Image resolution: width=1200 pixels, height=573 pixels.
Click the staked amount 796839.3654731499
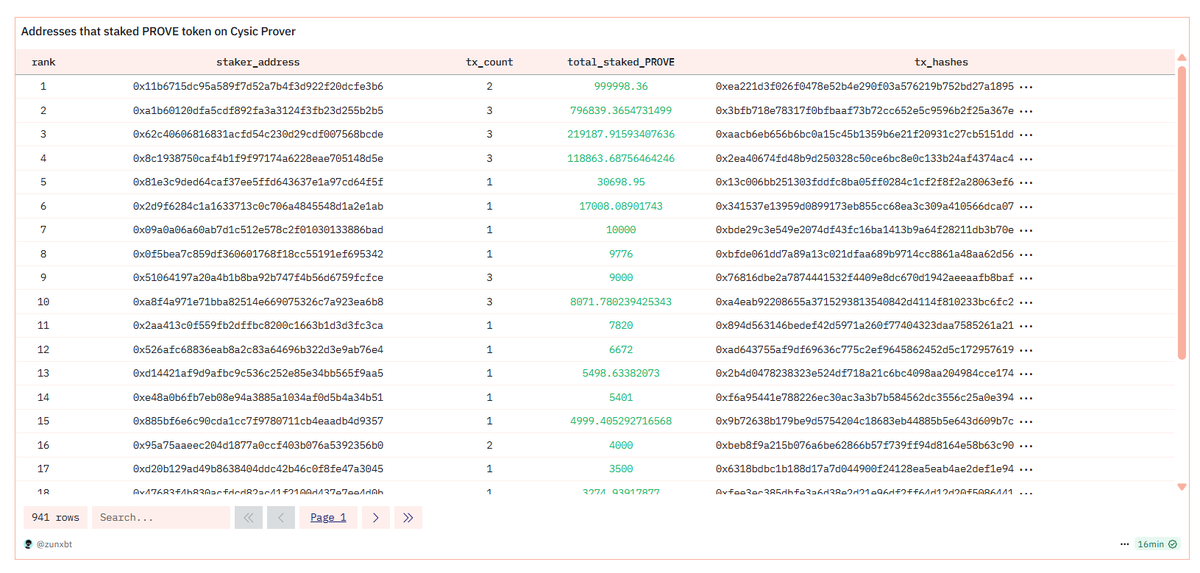pos(621,110)
